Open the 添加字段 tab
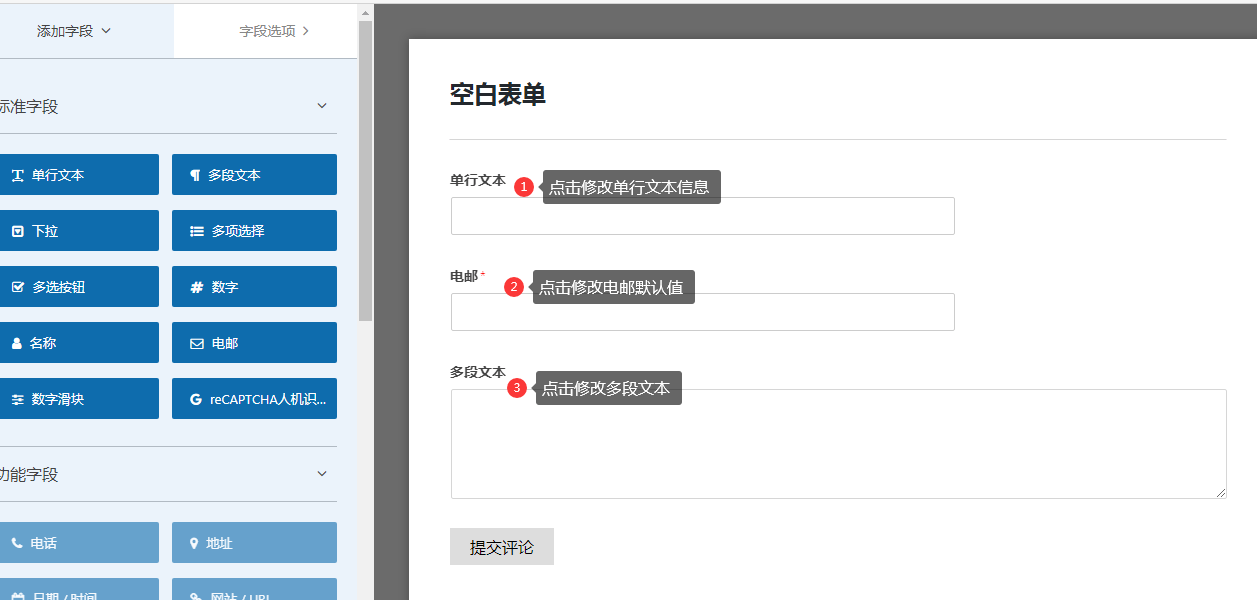This screenshot has width=1257, height=600. (74, 31)
